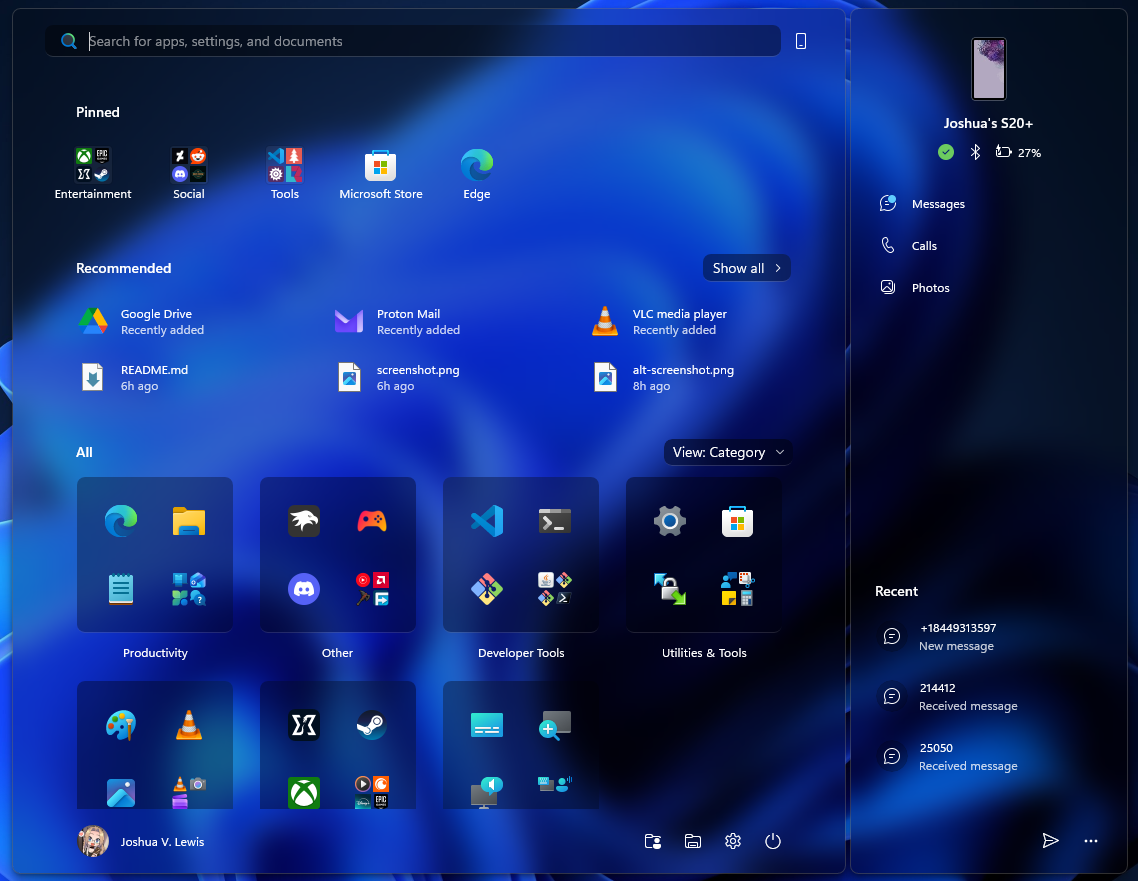
Task: Open Joshua V. Lewis account menu
Action: coord(142,842)
